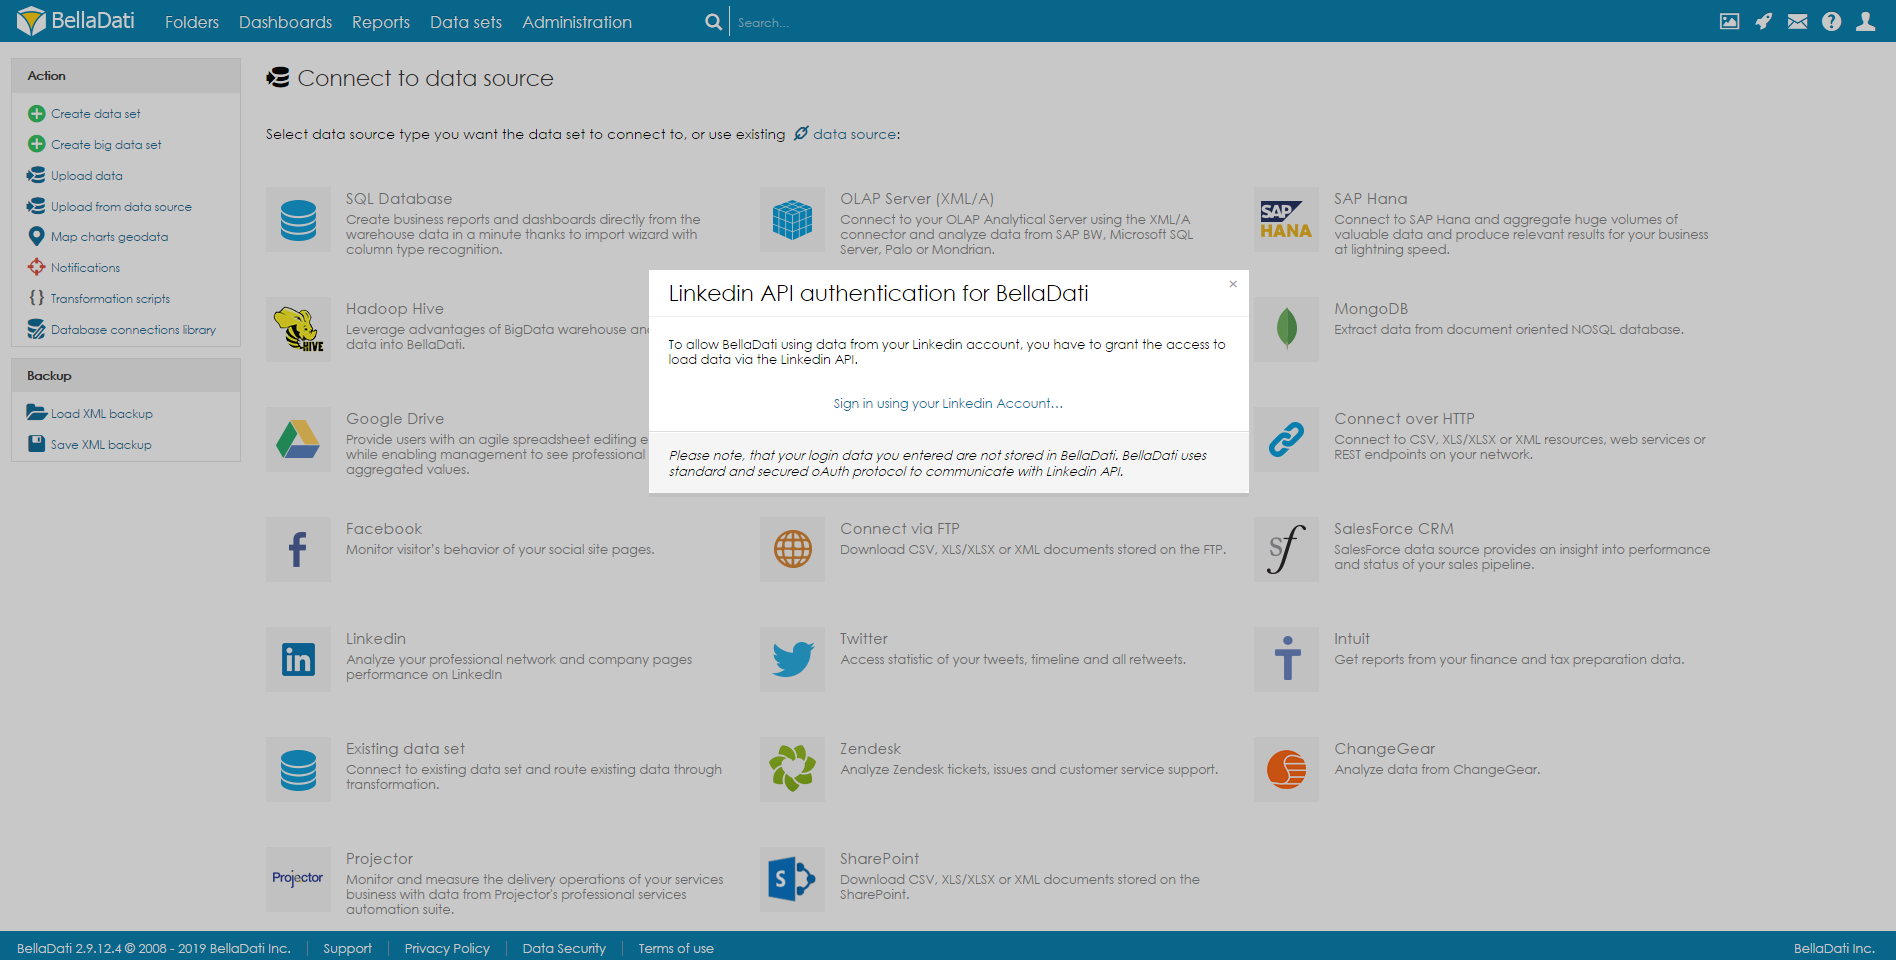Open the Data sets menu
Screen dimensions: 1896x960
coord(466,22)
